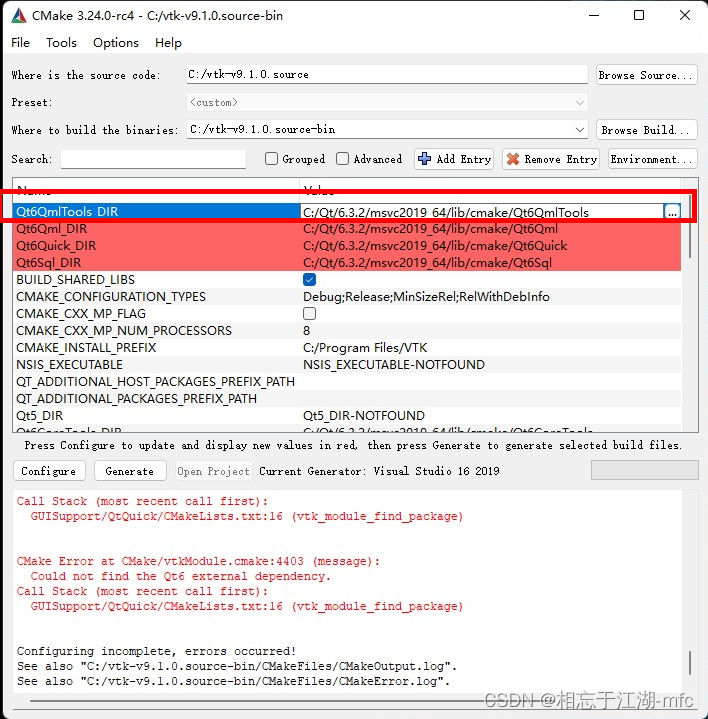The width and height of the screenshot is (708, 719).
Task: Click the Debug;Release;MinSizeRel;RelWithDebInfo value
Action: coord(426,297)
